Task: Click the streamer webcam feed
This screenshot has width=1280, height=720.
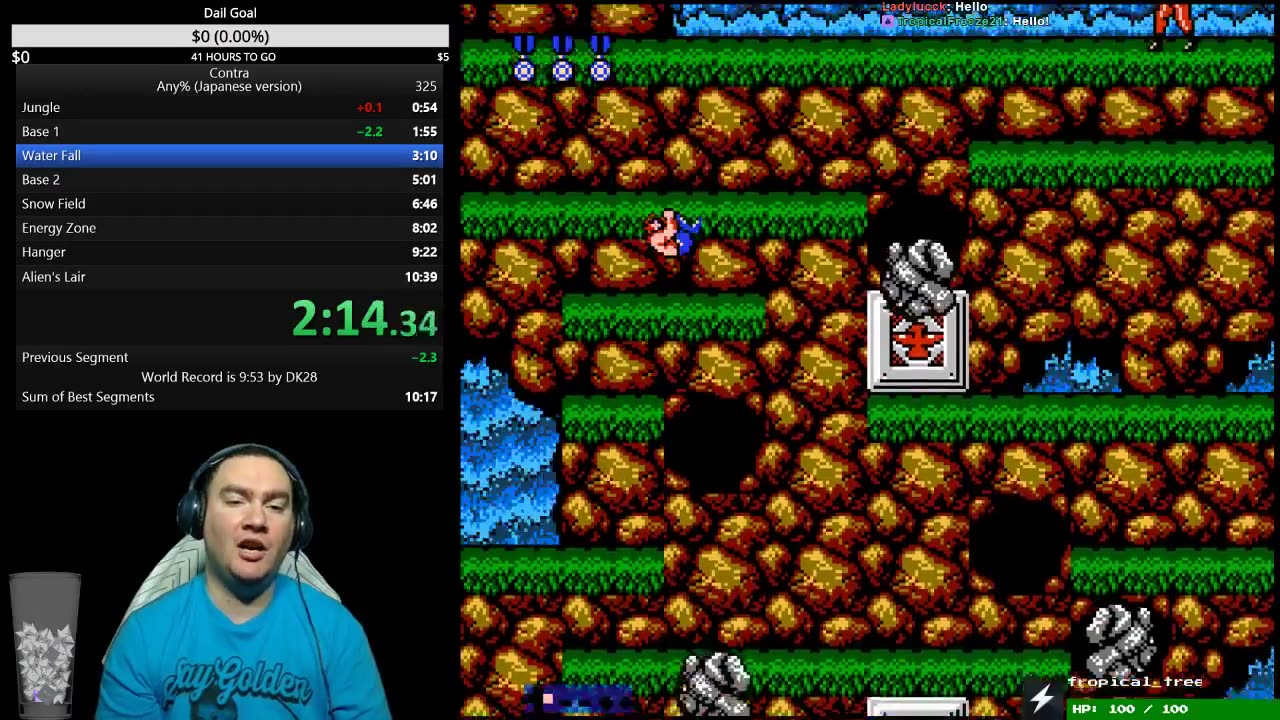Action: (240, 582)
